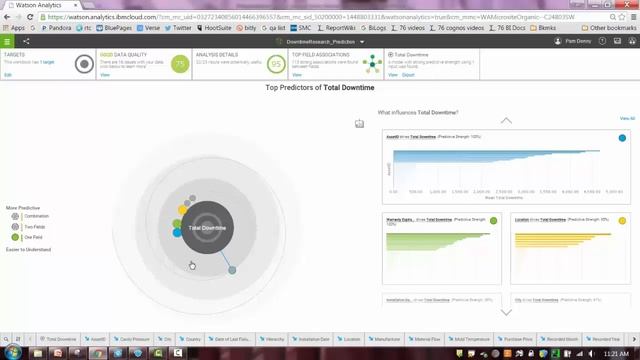Click the browser refresh button
The height and width of the screenshot is (360, 640).
point(30,17)
